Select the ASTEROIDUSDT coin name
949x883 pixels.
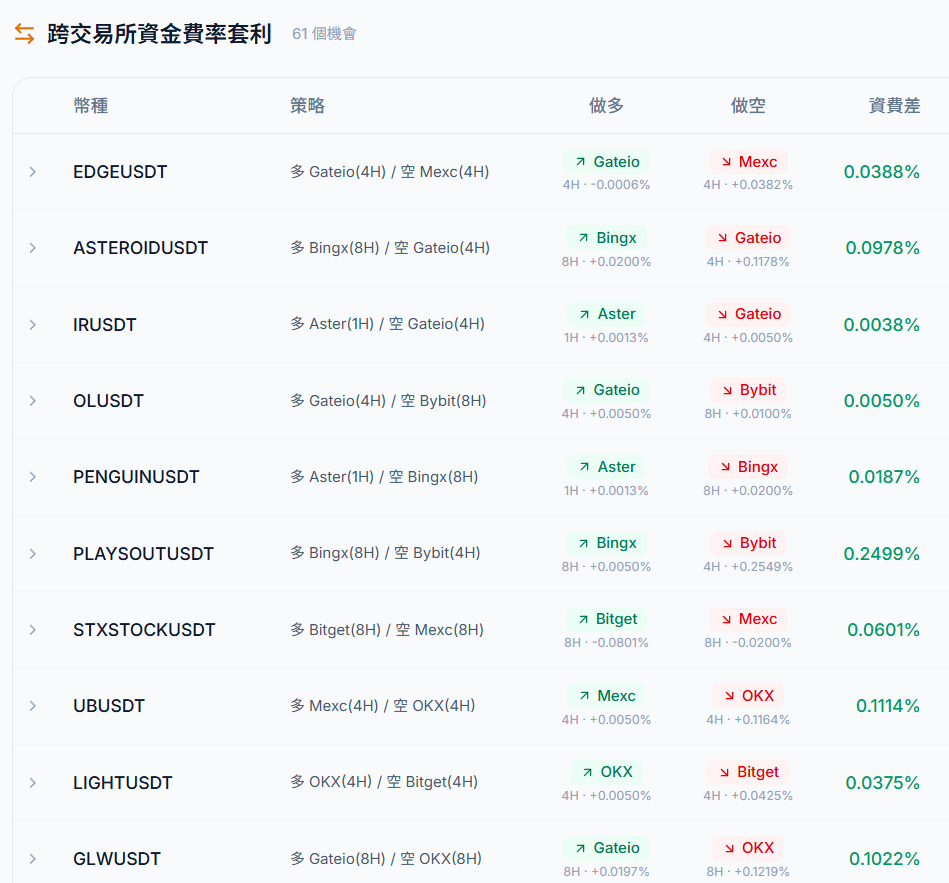140,248
